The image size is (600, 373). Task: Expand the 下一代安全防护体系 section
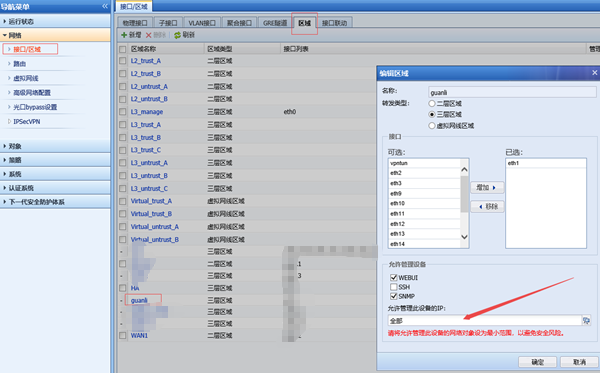[55, 202]
